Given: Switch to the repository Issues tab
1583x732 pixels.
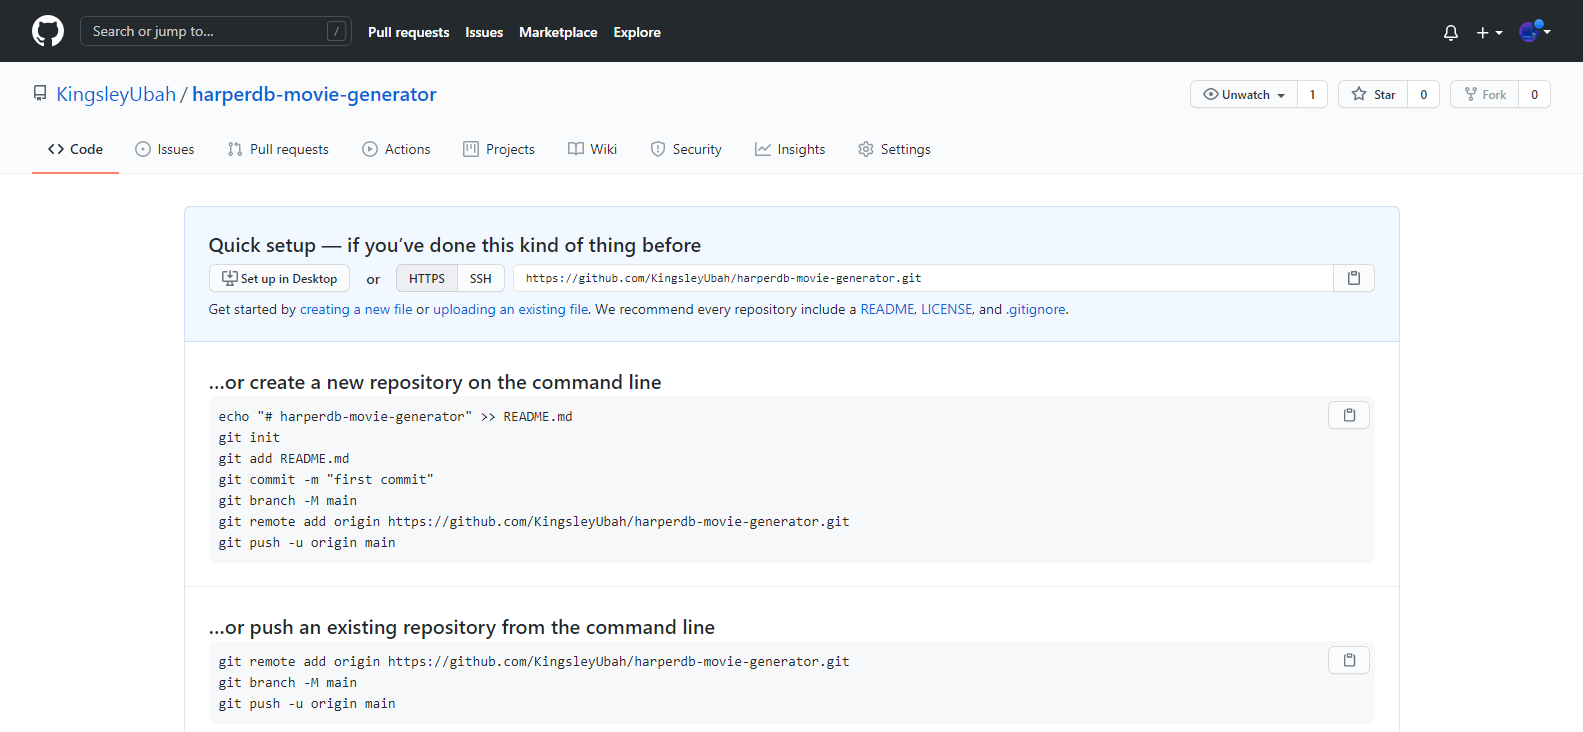Looking at the screenshot, I should pos(165,149).
